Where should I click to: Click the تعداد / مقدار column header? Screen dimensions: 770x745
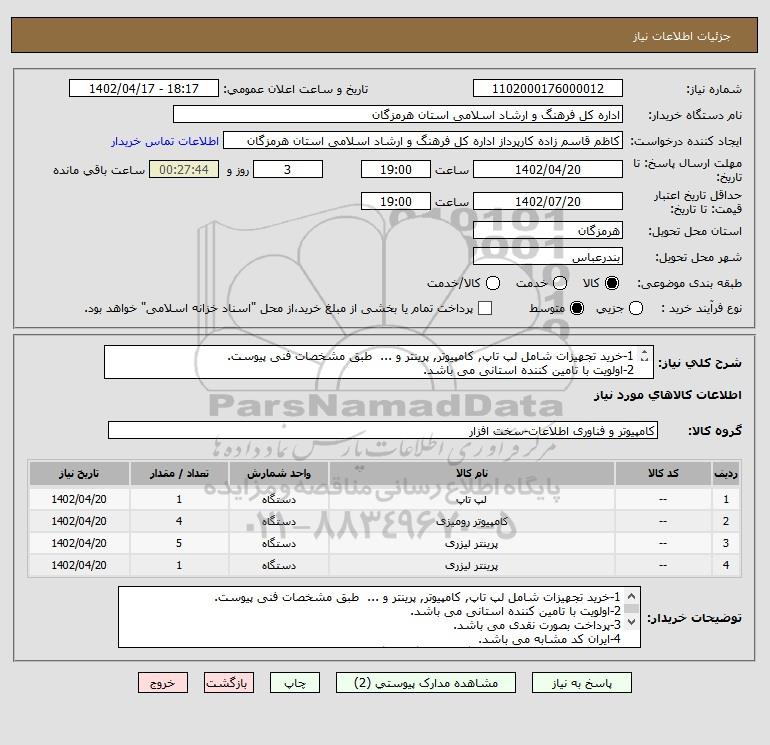coord(179,473)
